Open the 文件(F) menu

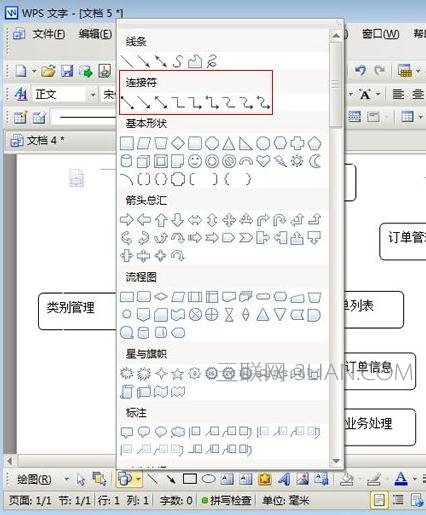tap(49, 34)
